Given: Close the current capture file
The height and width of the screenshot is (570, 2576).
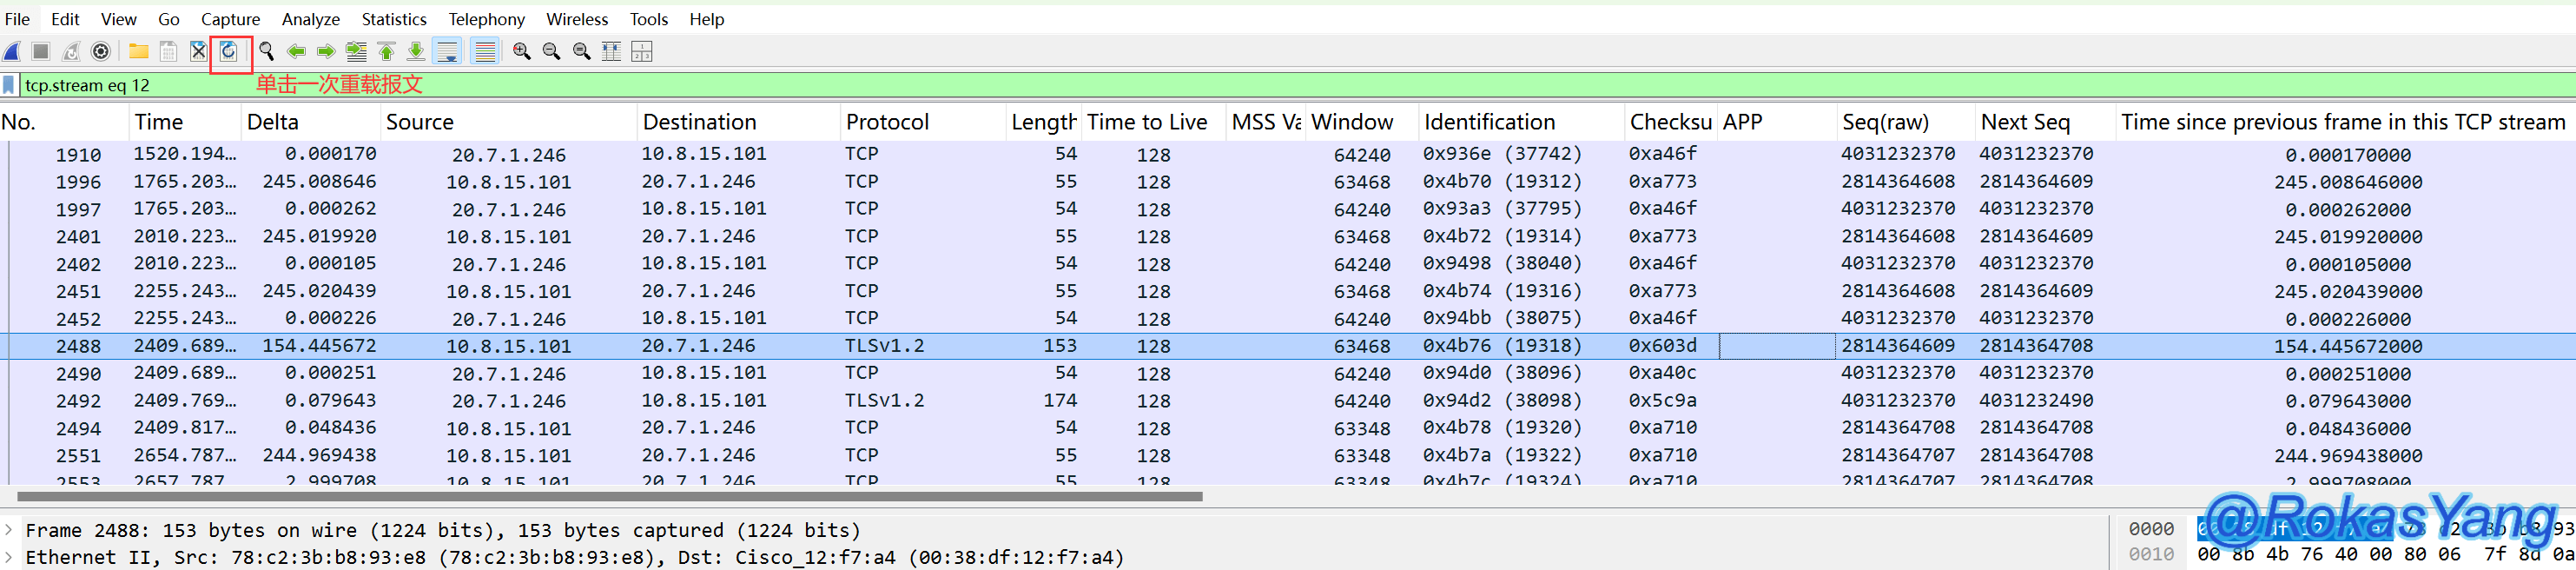Looking at the screenshot, I should pyautogui.click(x=198, y=51).
